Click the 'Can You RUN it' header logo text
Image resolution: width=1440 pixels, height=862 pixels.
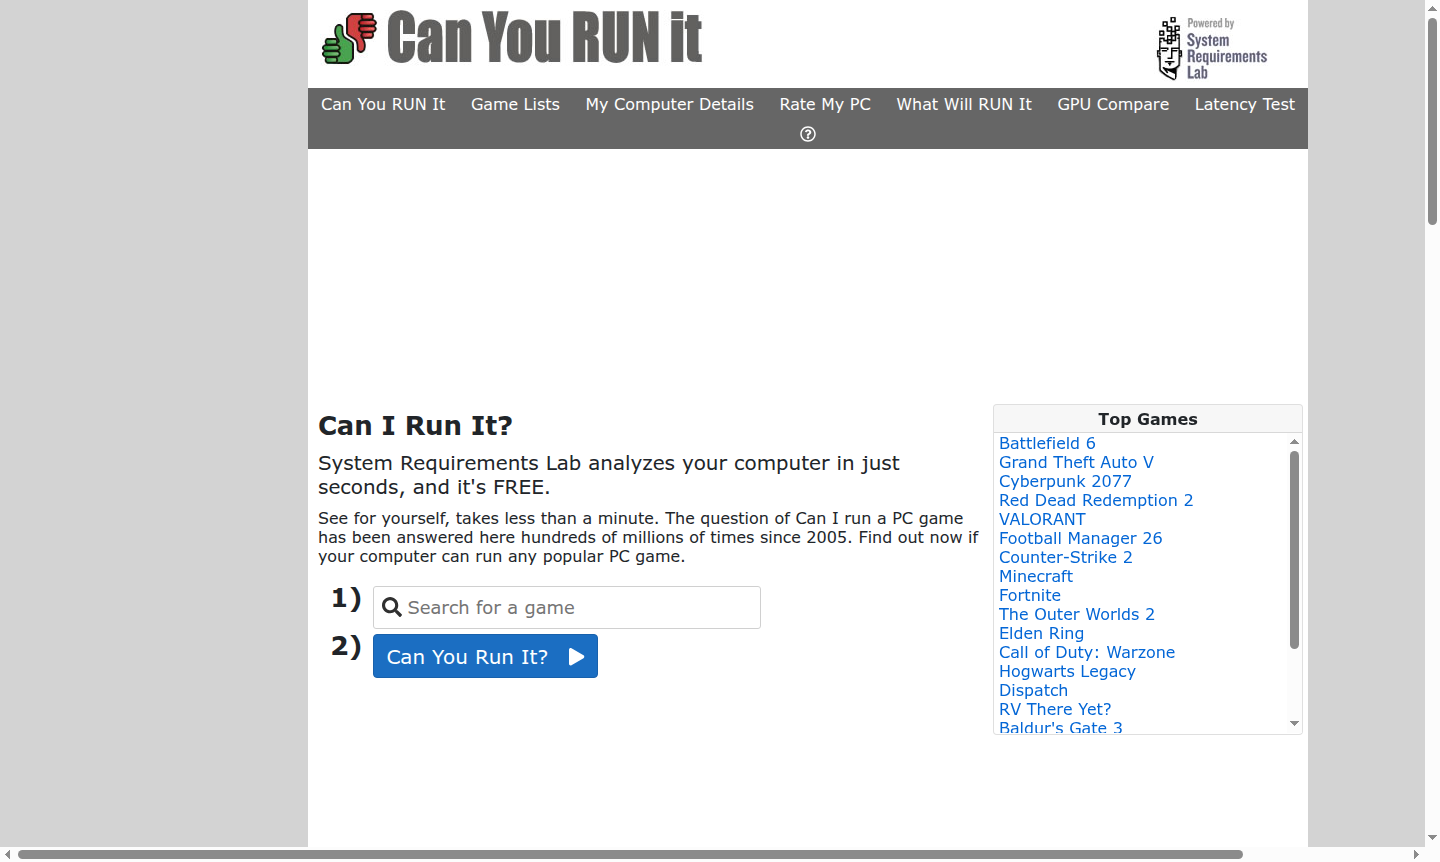(544, 38)
